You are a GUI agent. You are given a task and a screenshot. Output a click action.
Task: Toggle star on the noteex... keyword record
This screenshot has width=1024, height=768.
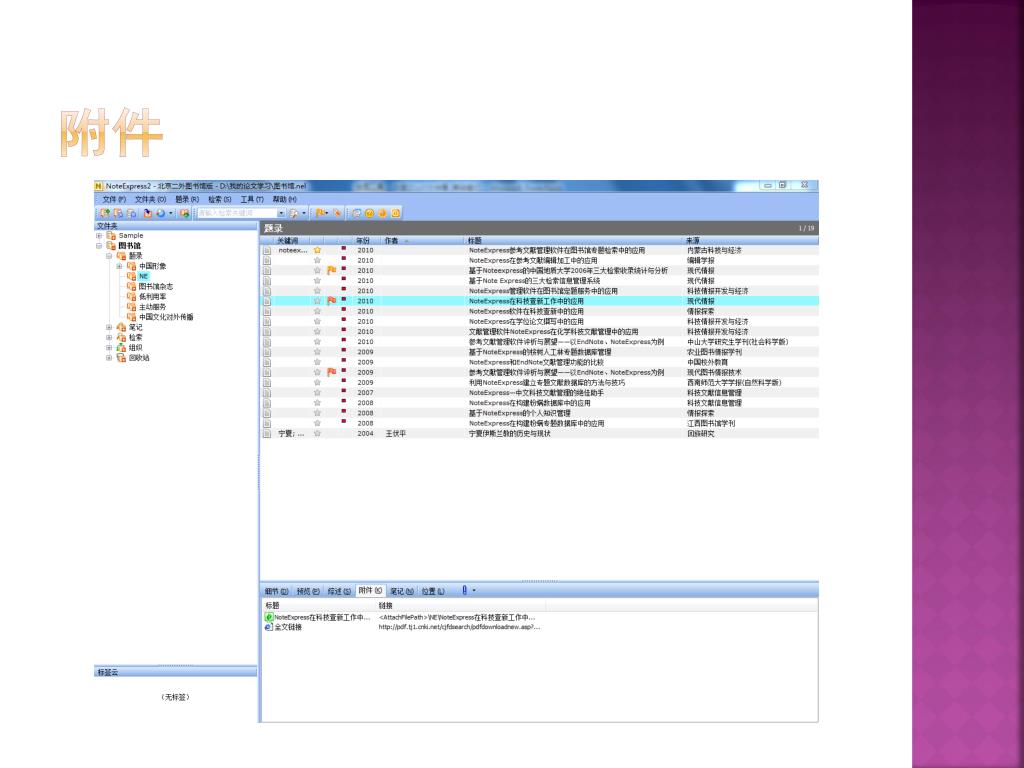point(317,250)
